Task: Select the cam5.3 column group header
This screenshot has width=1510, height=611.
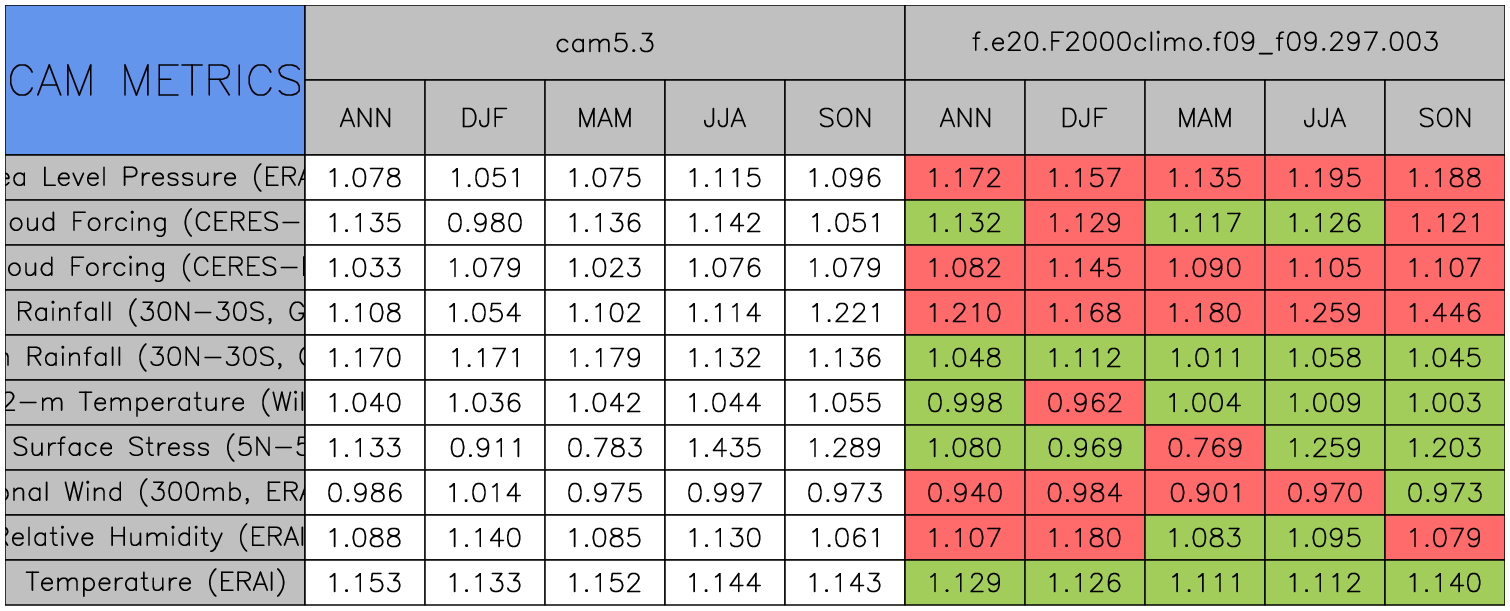Action: coord(604,42)
